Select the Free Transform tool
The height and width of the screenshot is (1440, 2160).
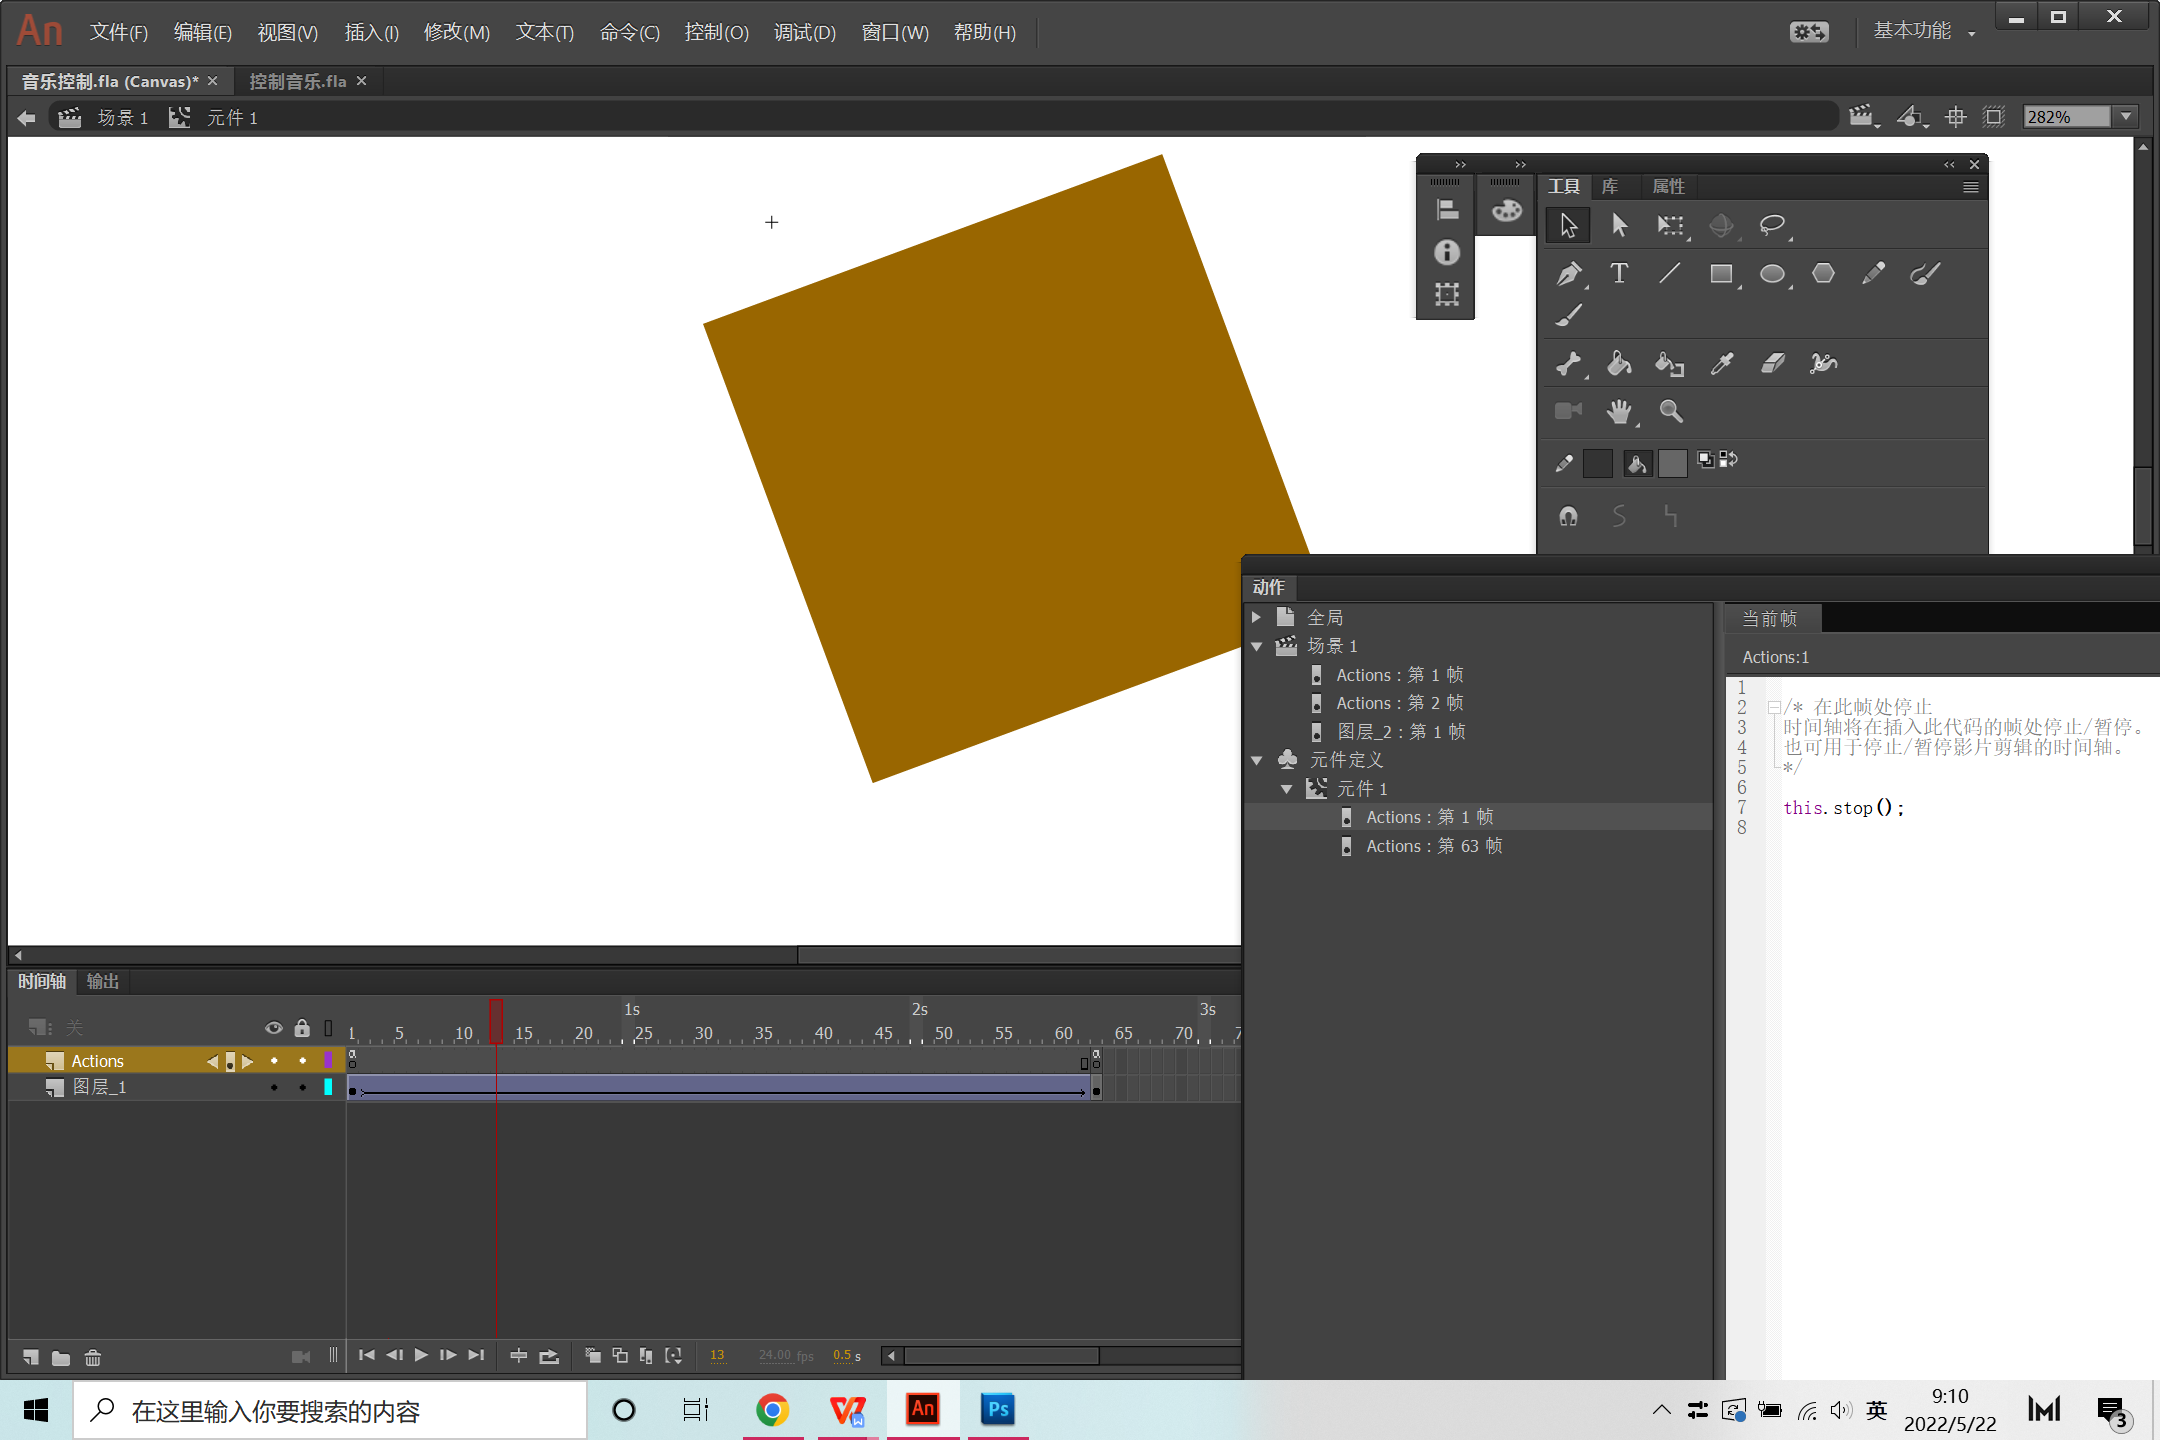(1670, 225)
